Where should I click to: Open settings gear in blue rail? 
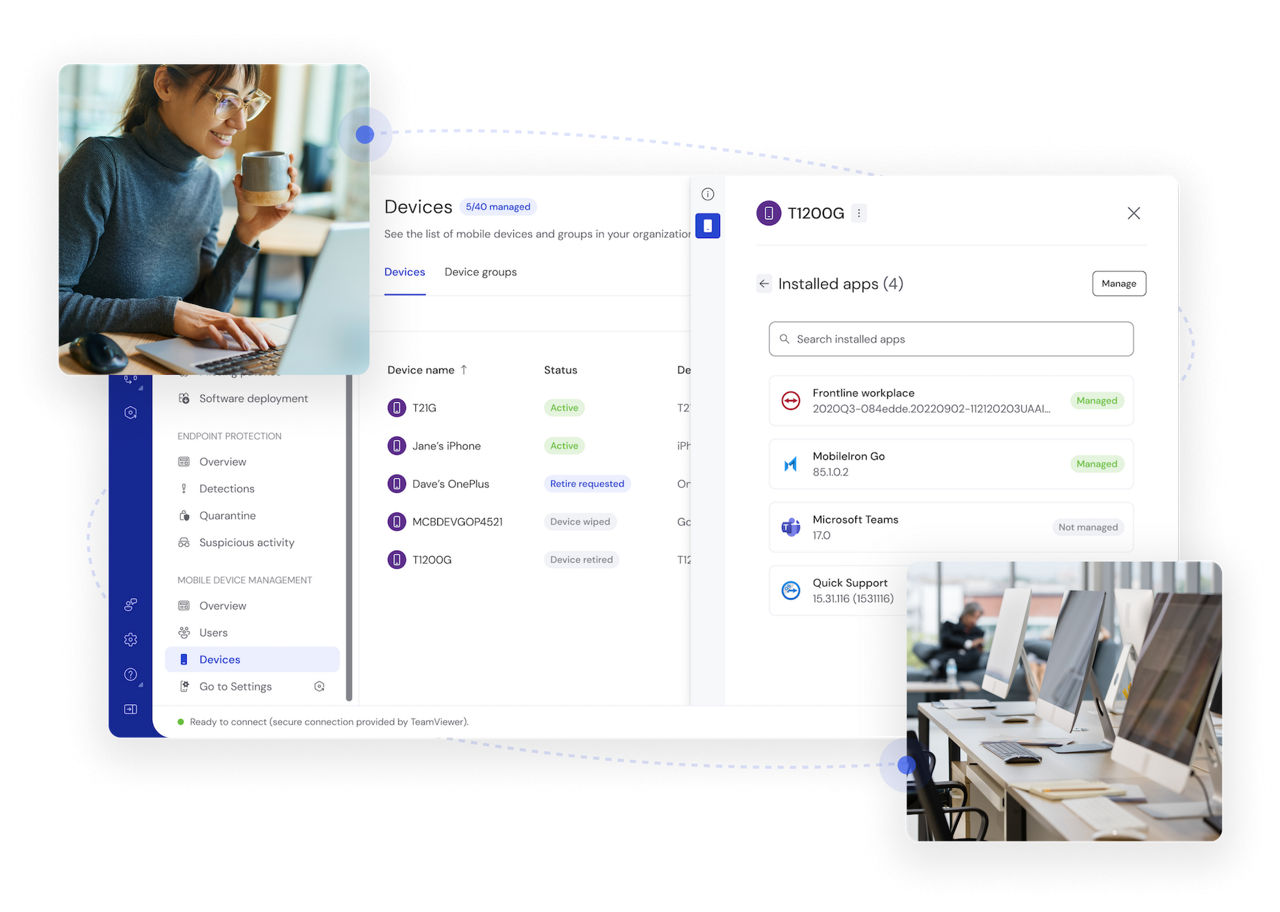click(130, 640)
